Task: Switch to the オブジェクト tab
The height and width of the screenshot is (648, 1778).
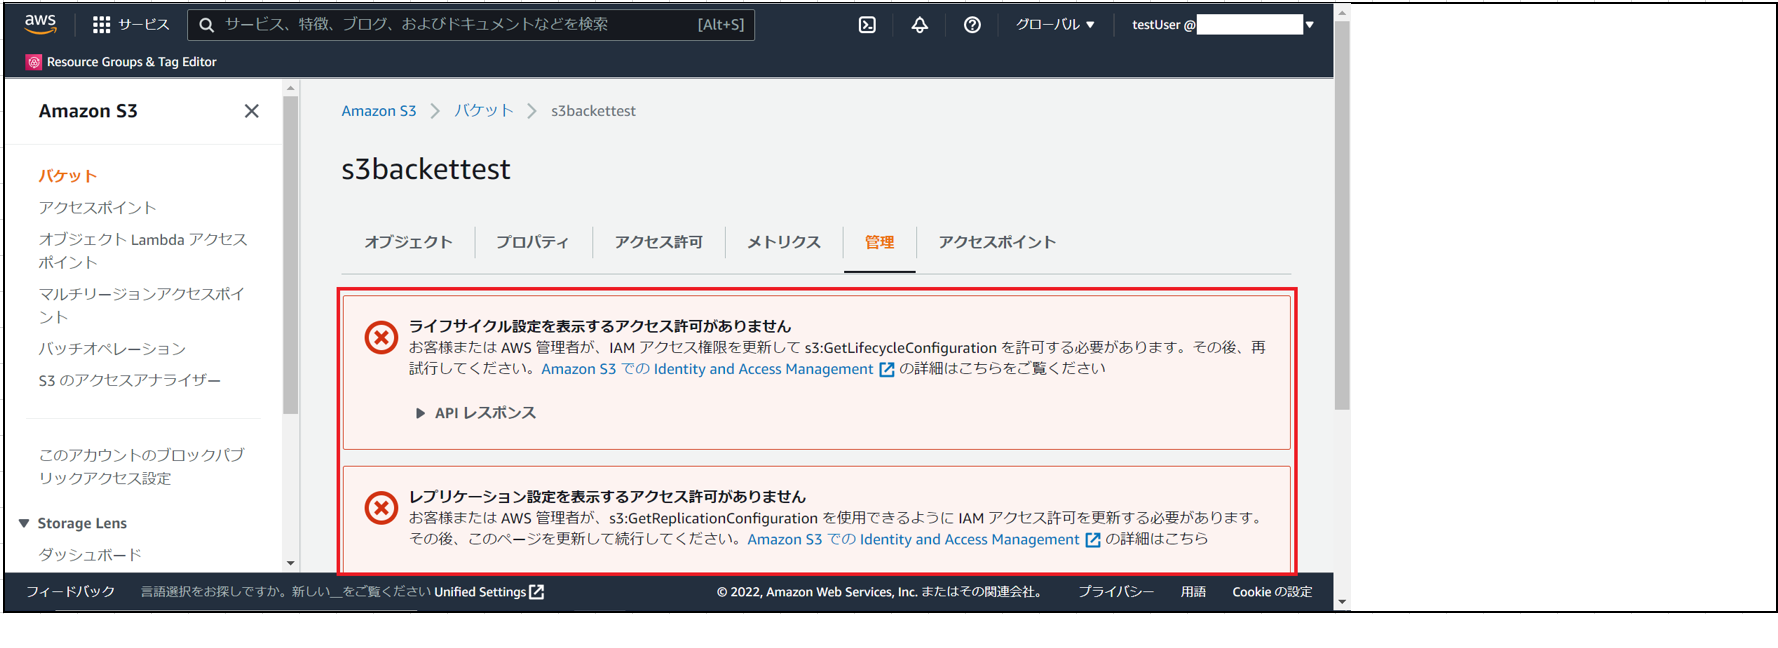Action: [x=408, y=242]
